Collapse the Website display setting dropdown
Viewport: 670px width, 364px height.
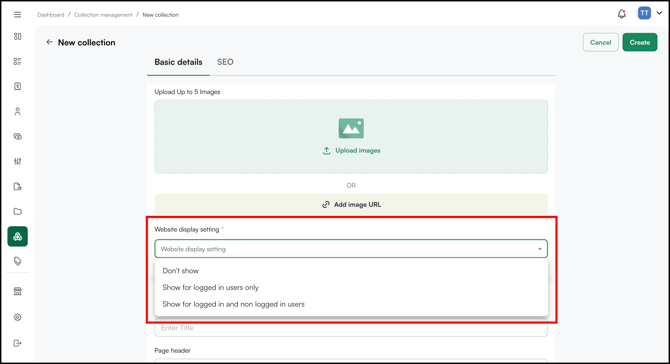540,249
